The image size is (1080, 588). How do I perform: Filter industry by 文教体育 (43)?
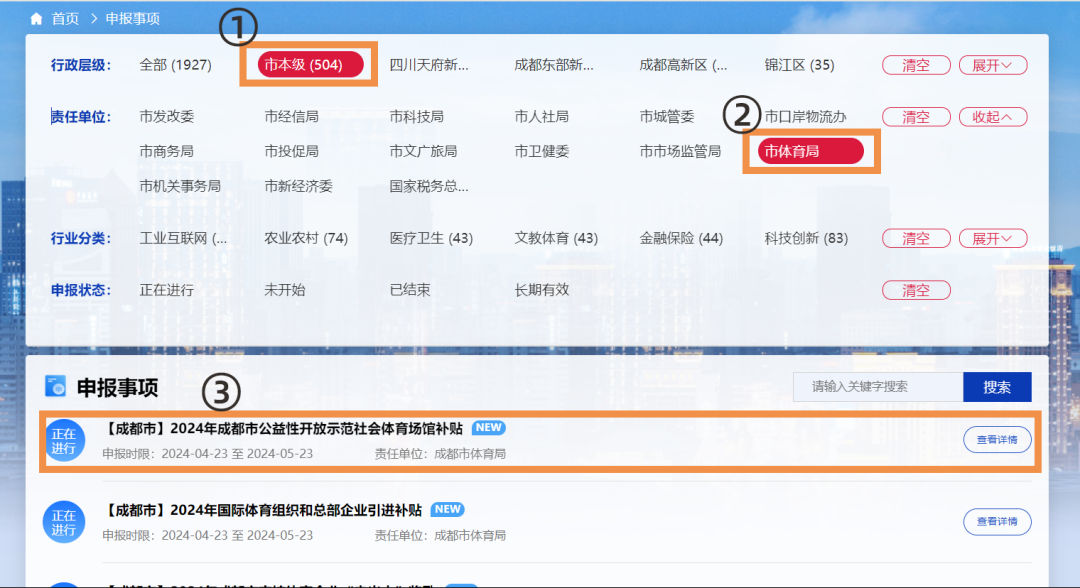point(556,238)
